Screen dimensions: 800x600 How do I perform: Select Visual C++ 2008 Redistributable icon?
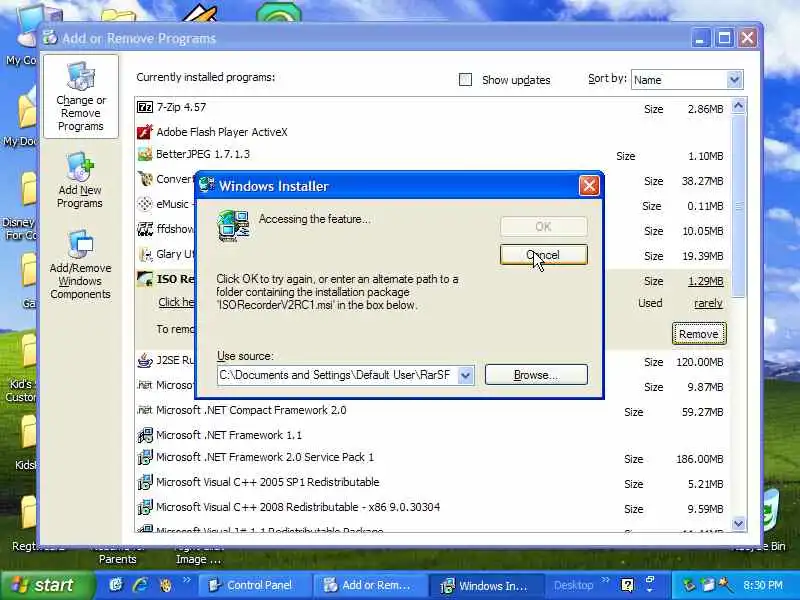pyautogui.click(x=145, y=507)
